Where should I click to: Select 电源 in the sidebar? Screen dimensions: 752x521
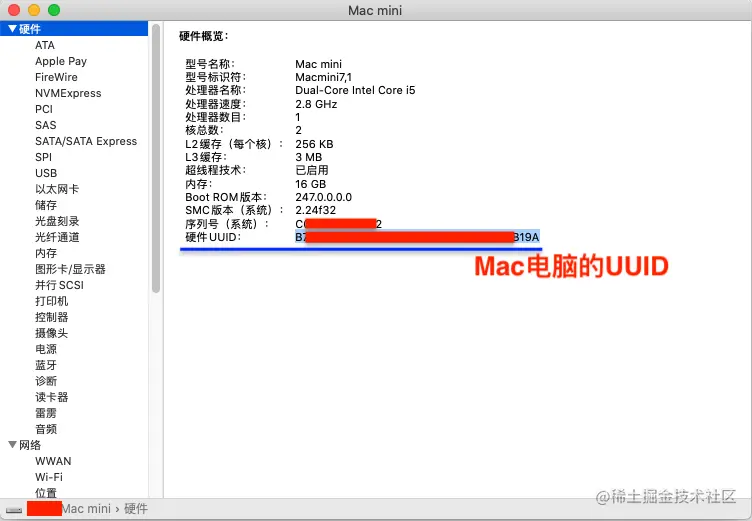(46, 349)
